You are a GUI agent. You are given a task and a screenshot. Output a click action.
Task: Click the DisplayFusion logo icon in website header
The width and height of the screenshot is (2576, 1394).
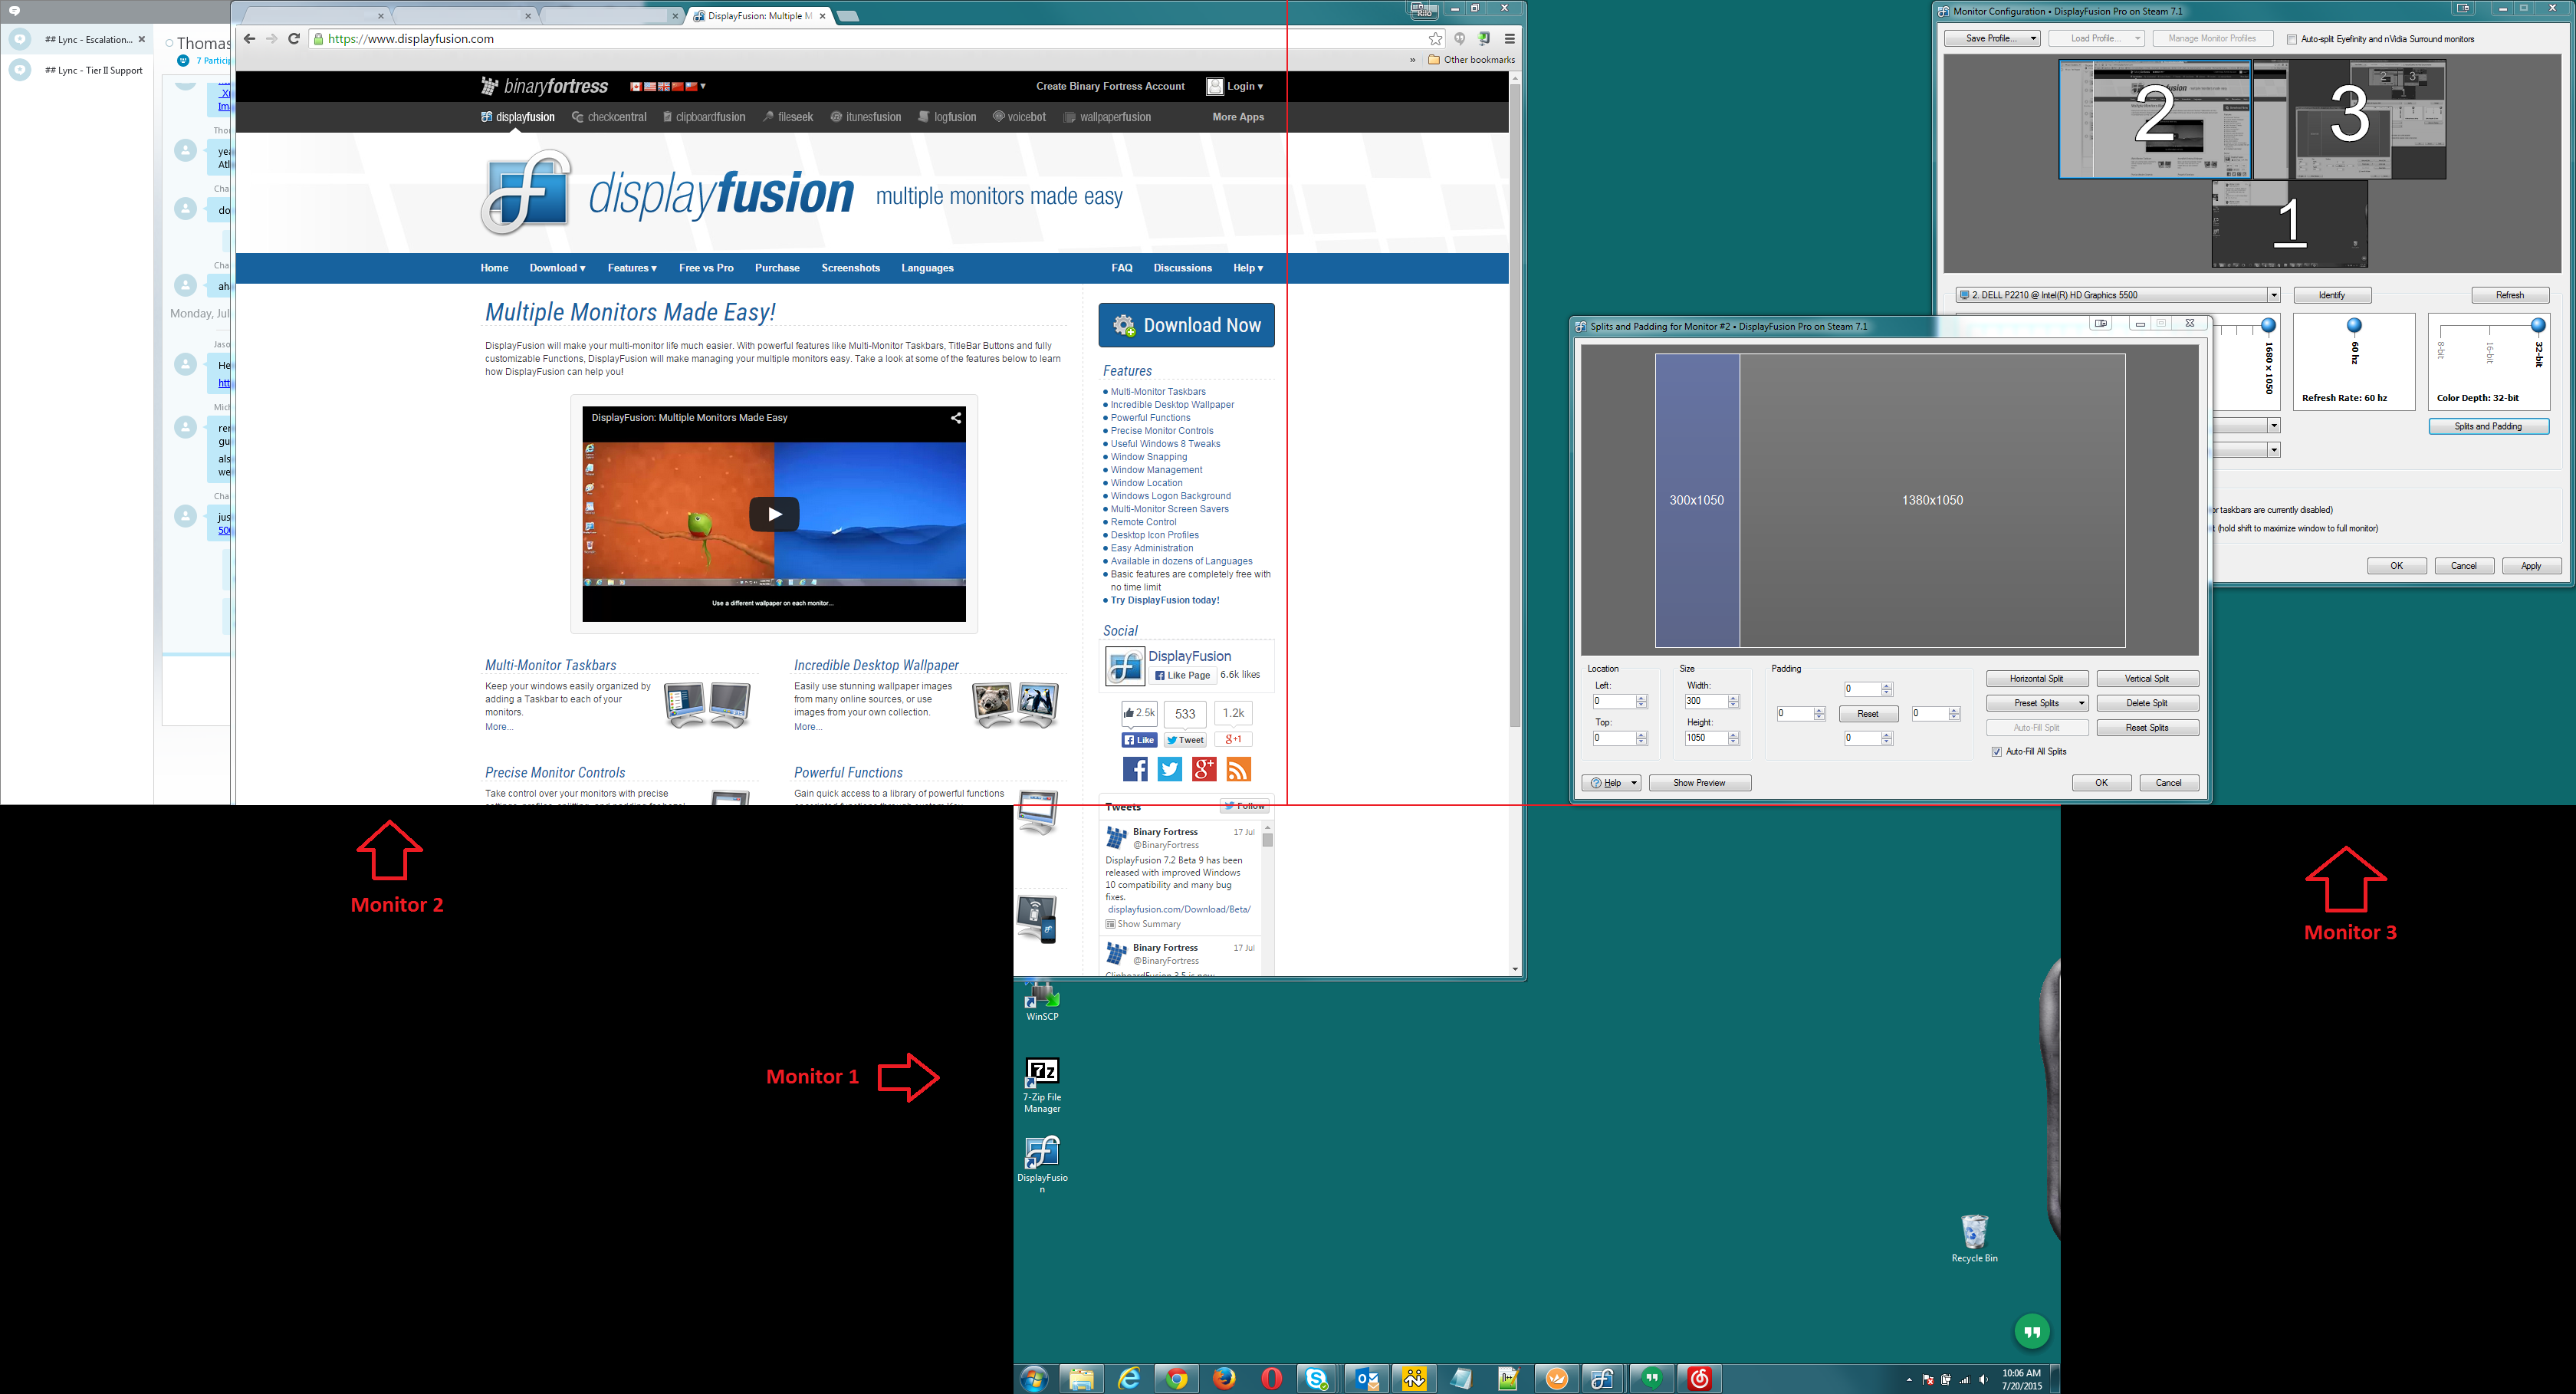pos(526,193)
